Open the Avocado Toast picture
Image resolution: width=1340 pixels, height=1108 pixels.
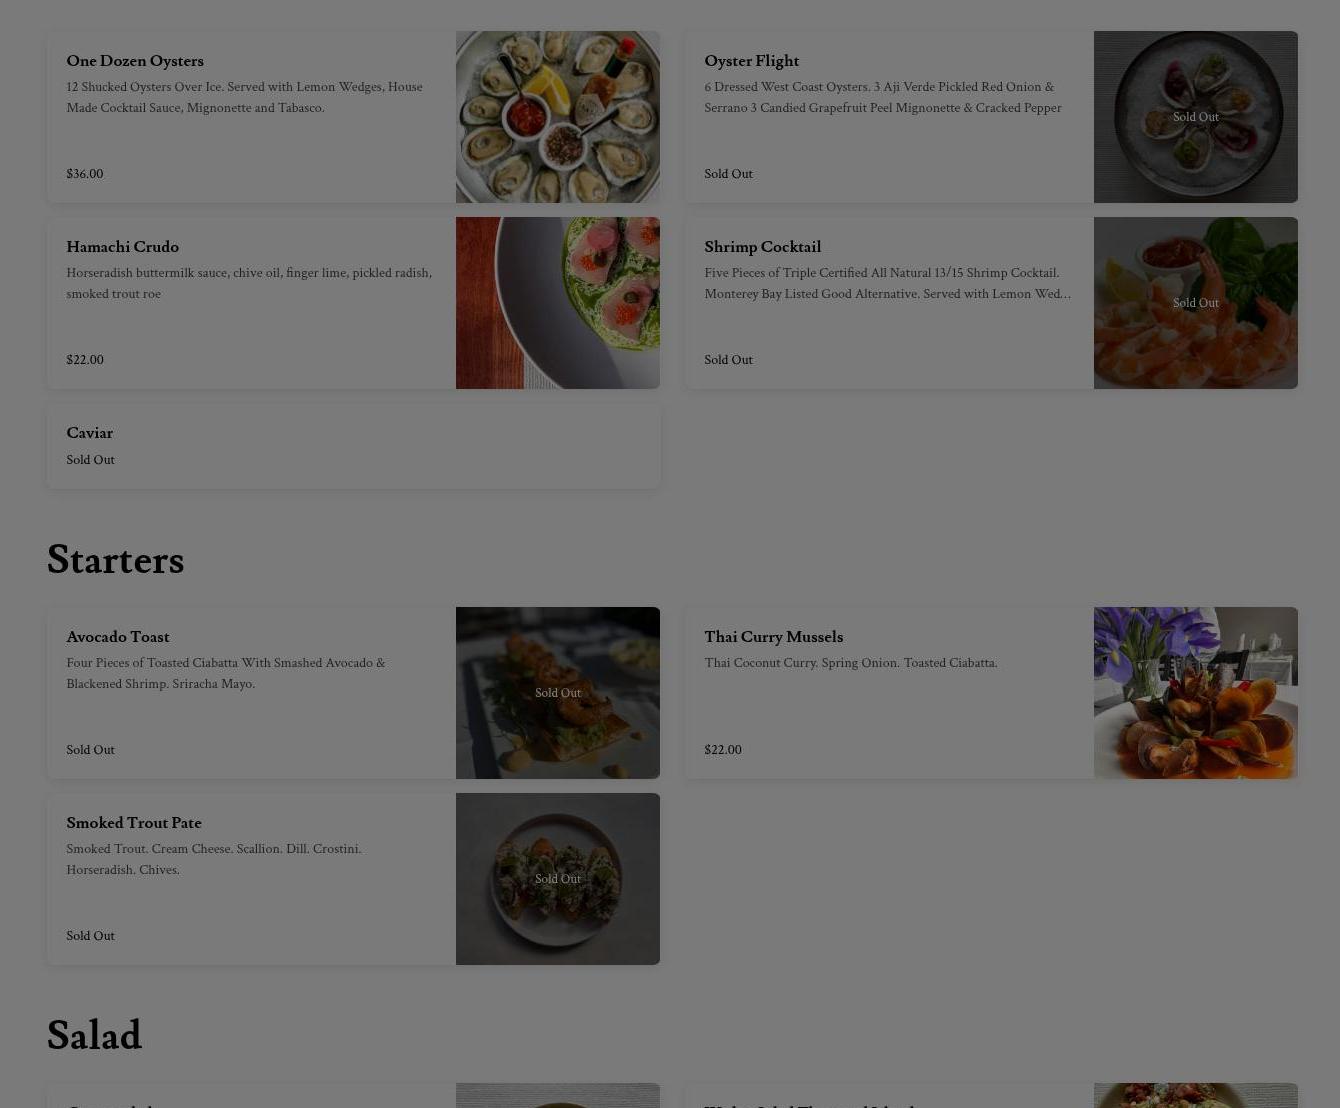click(x=557, y=693)
